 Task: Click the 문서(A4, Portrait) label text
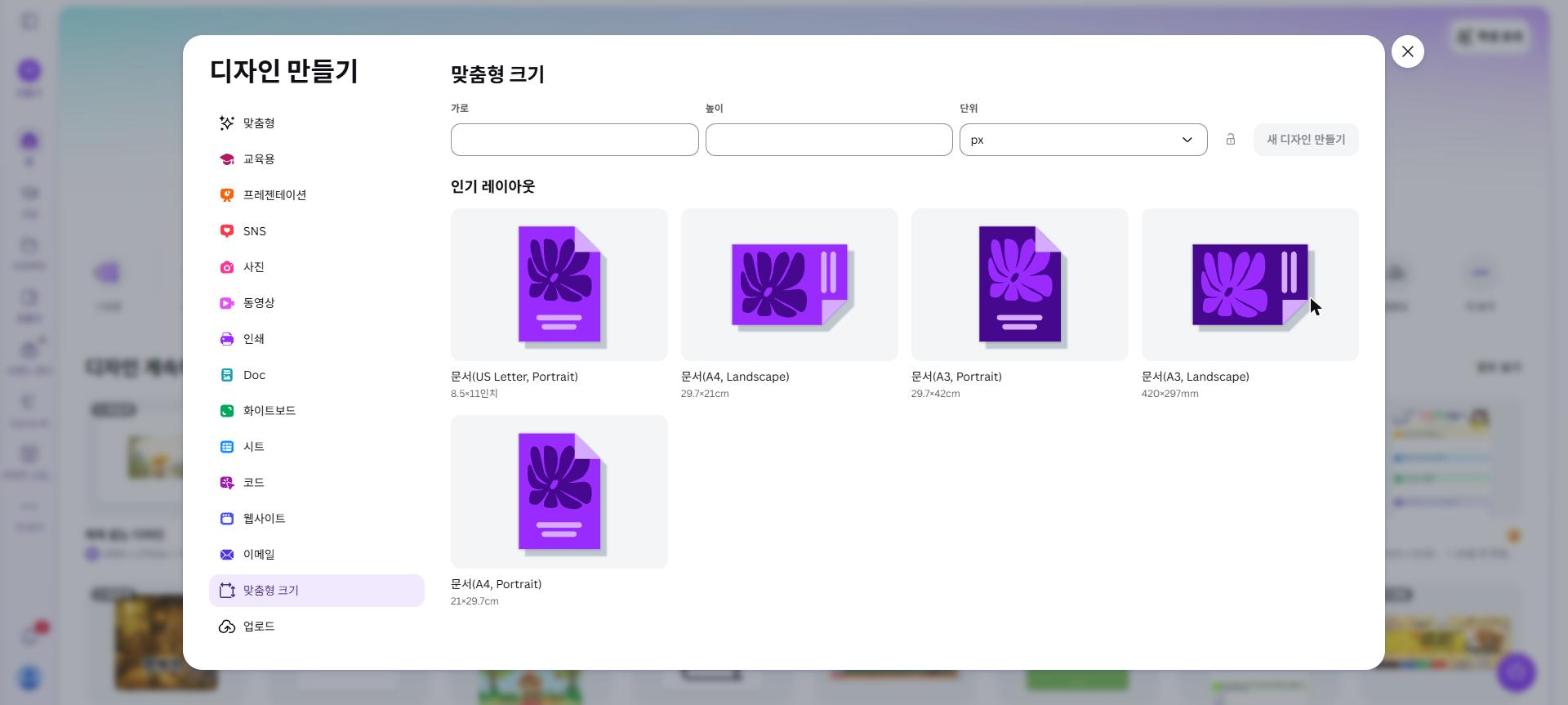coord(496,584)
